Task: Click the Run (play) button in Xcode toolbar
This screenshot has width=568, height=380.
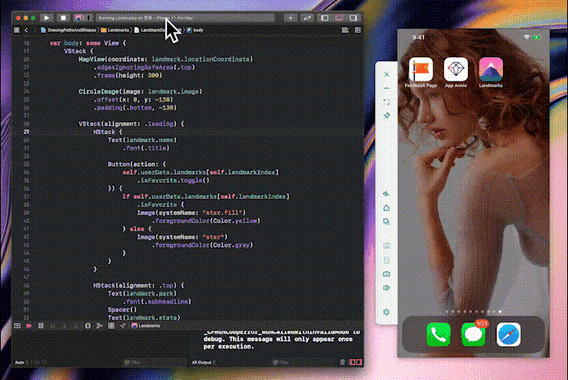Action: pos(46,18)
